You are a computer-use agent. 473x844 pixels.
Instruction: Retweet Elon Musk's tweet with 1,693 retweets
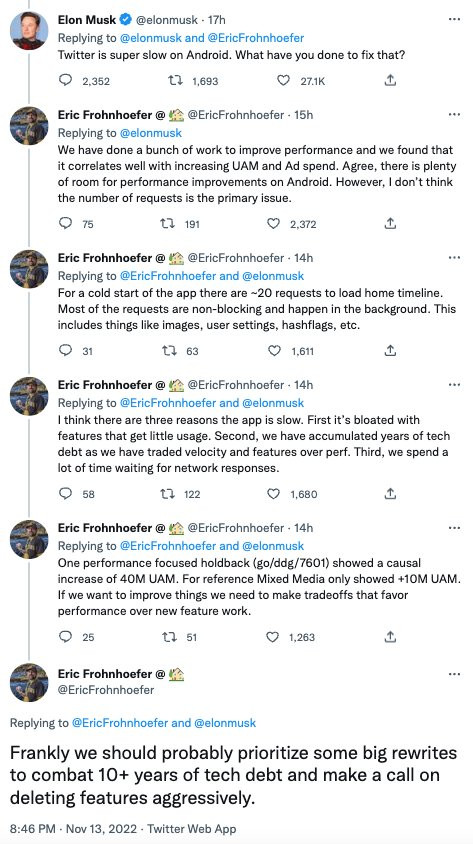[x=175, y=81]
